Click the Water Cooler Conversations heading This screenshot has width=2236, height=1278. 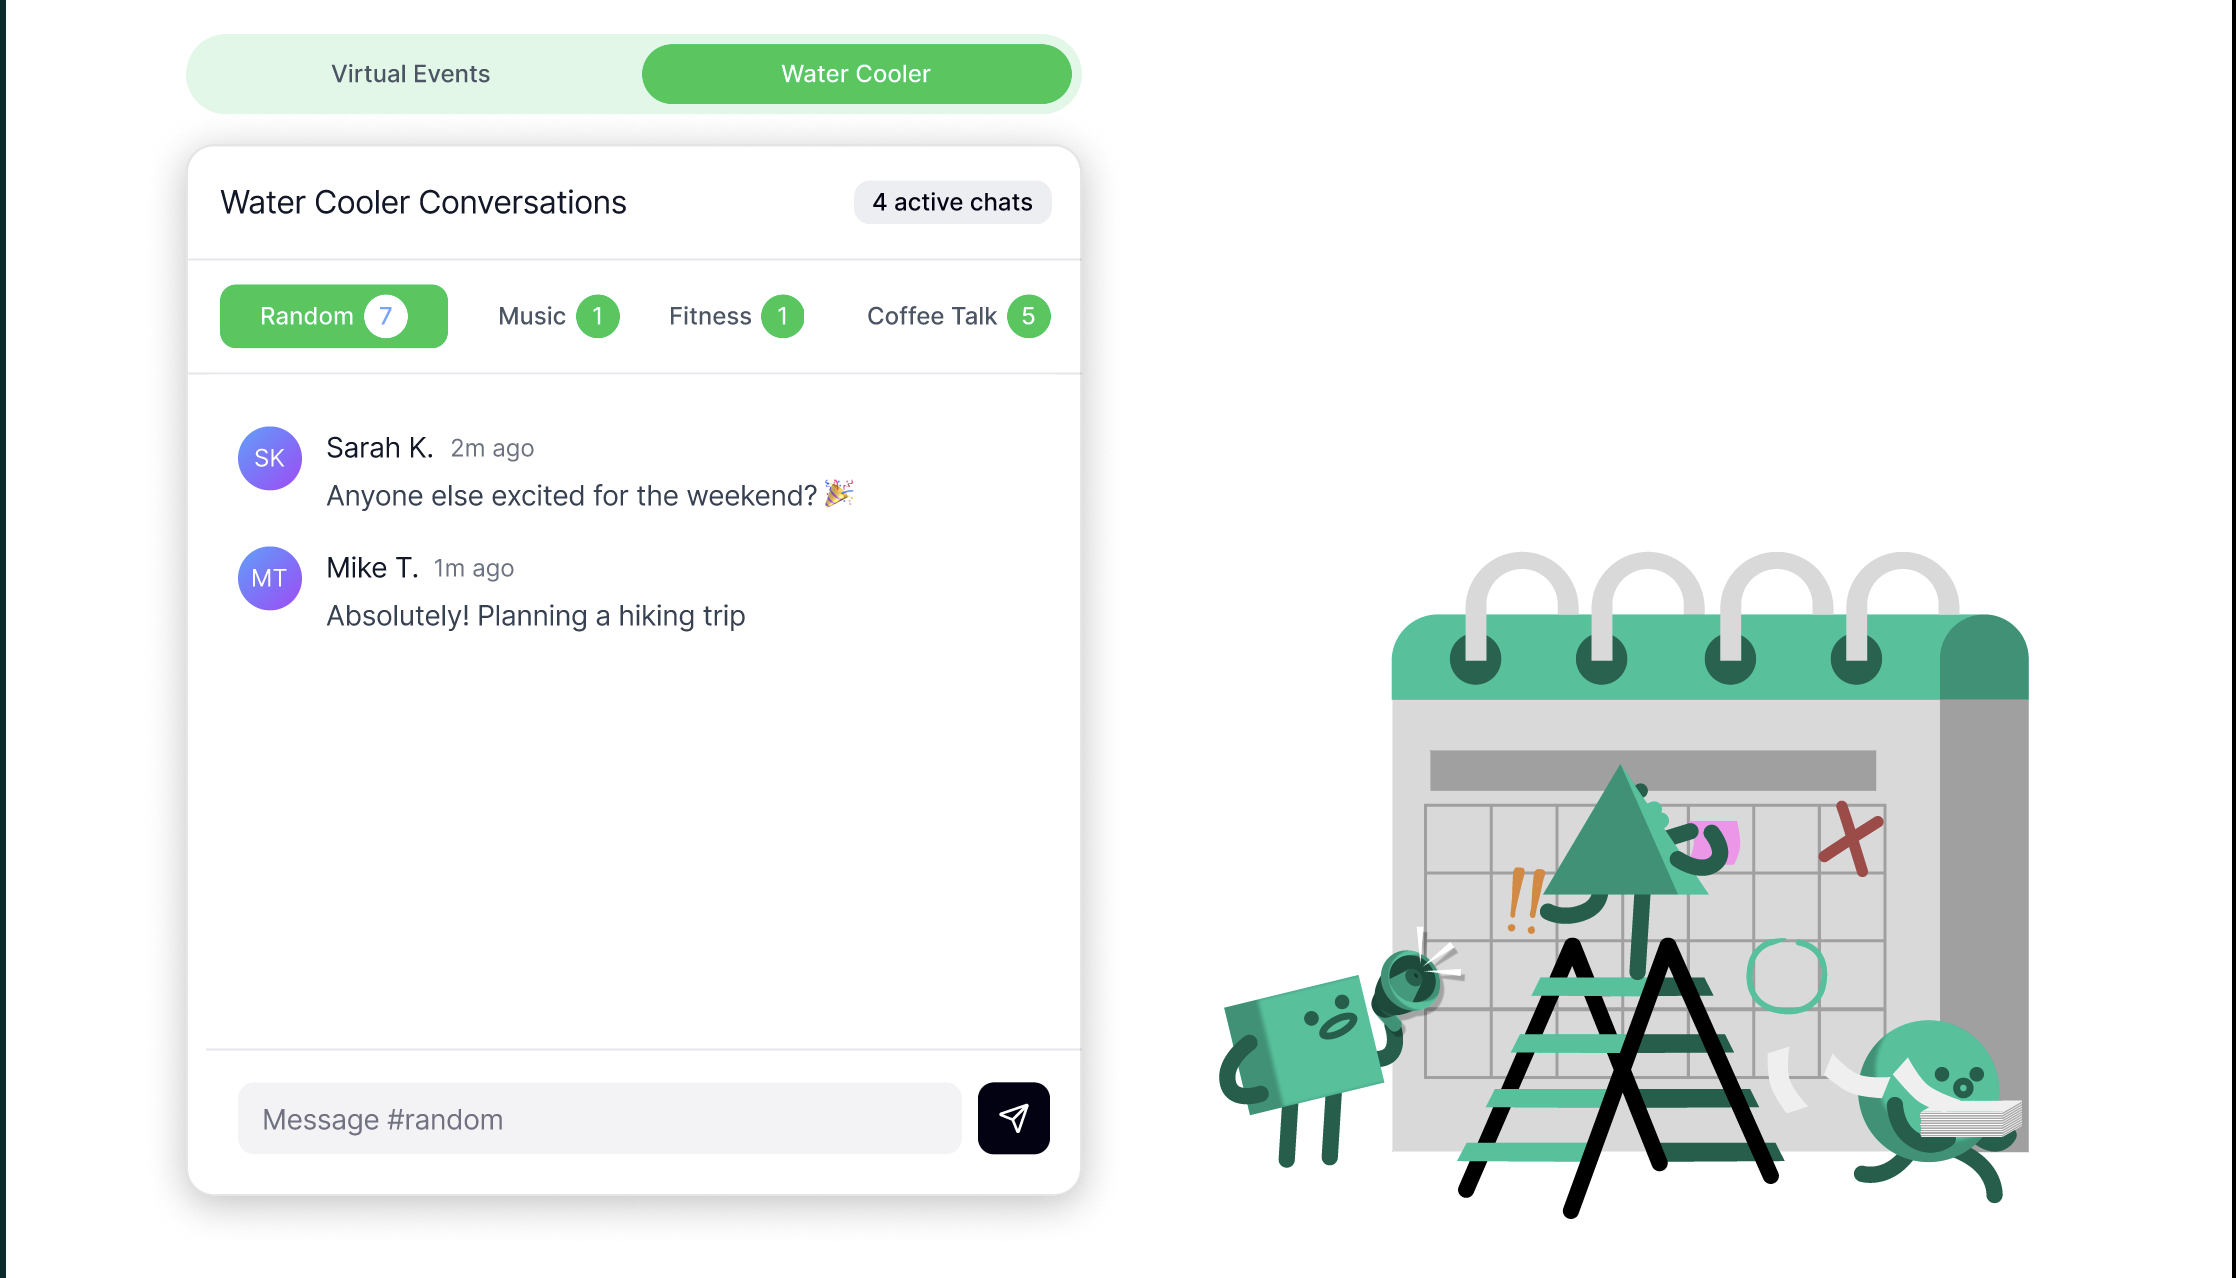[x=423, y=202]
